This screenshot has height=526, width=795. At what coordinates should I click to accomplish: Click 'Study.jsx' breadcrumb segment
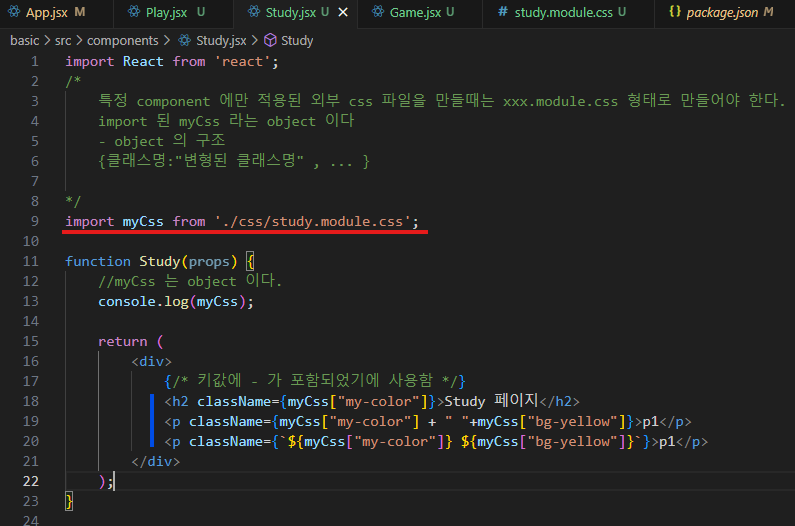221,41
